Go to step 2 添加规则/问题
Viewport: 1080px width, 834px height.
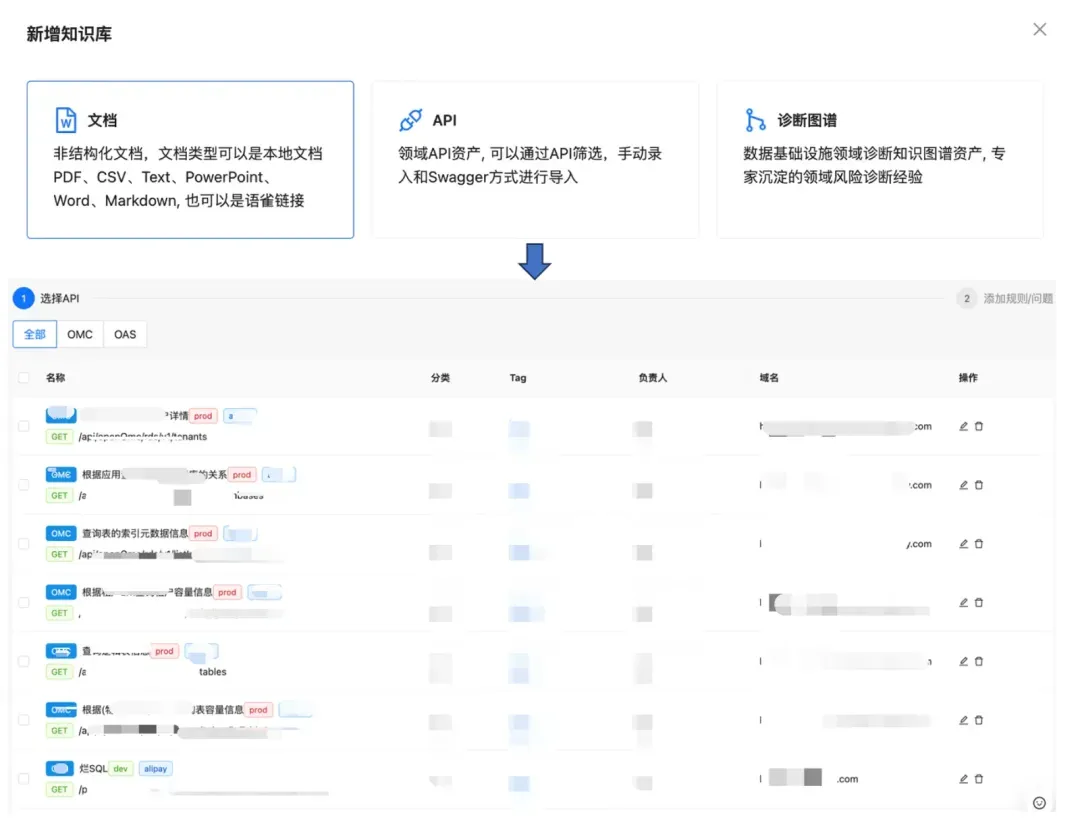point(1005,298)
